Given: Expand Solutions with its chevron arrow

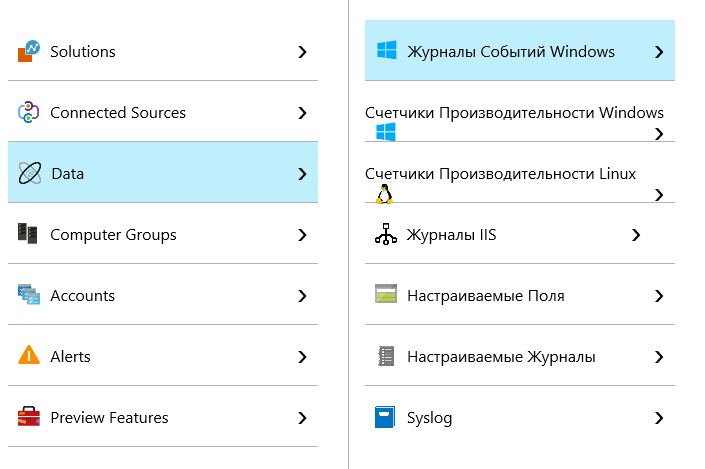Looking at the screenshot, I should (x=302, y=51).
